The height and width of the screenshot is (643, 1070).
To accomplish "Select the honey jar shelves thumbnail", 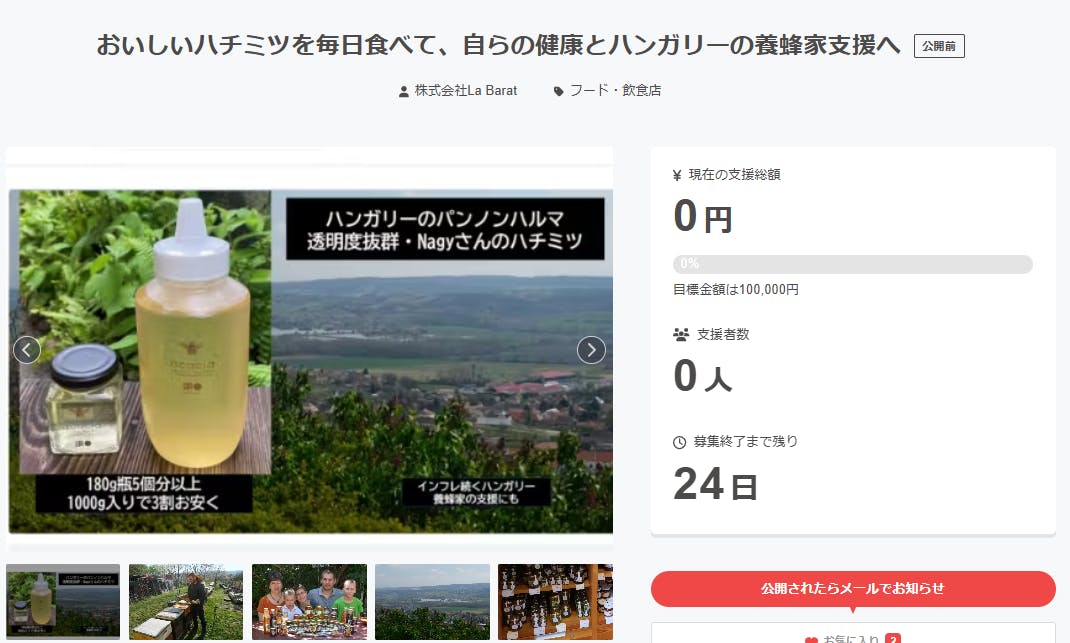I will 555,602.
